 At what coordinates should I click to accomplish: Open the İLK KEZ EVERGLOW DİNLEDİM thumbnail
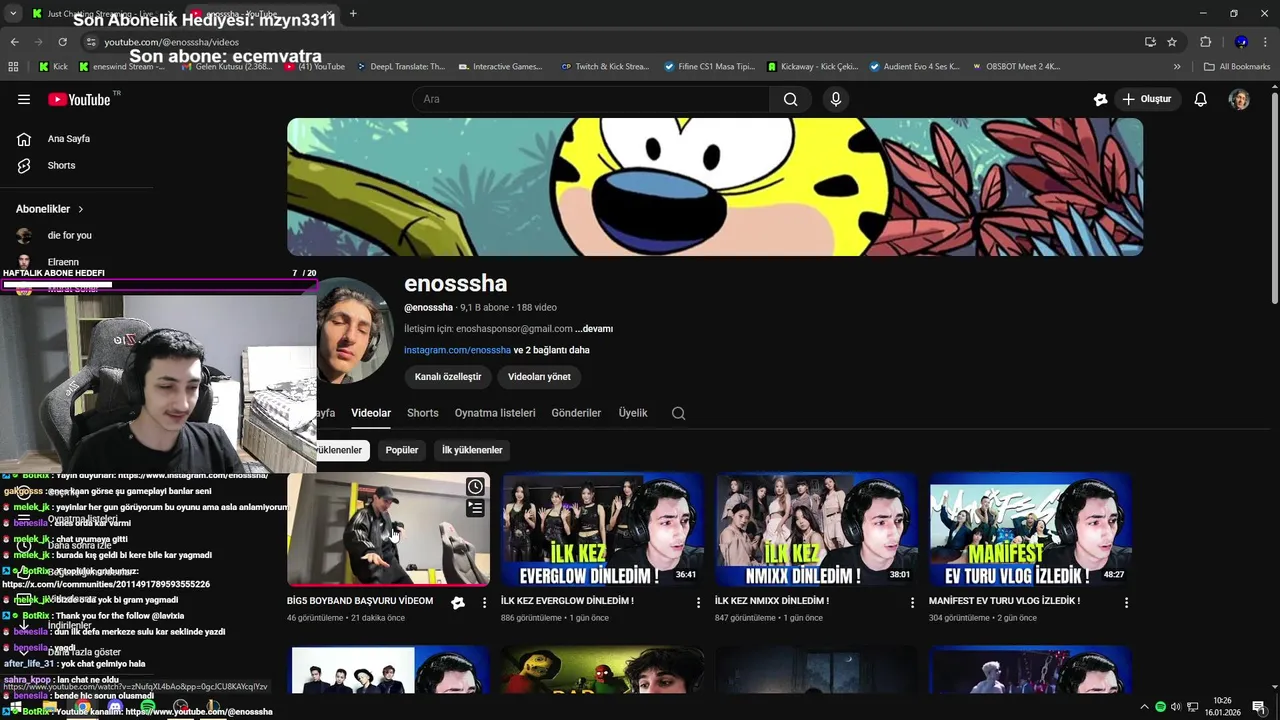tap(602, 529)
